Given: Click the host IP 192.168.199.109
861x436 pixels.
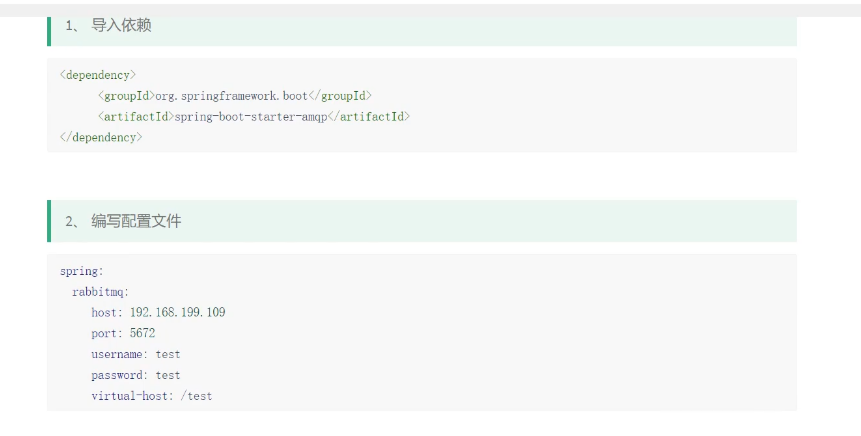Looking at the screenshot, I should click(x=177, y=312).
